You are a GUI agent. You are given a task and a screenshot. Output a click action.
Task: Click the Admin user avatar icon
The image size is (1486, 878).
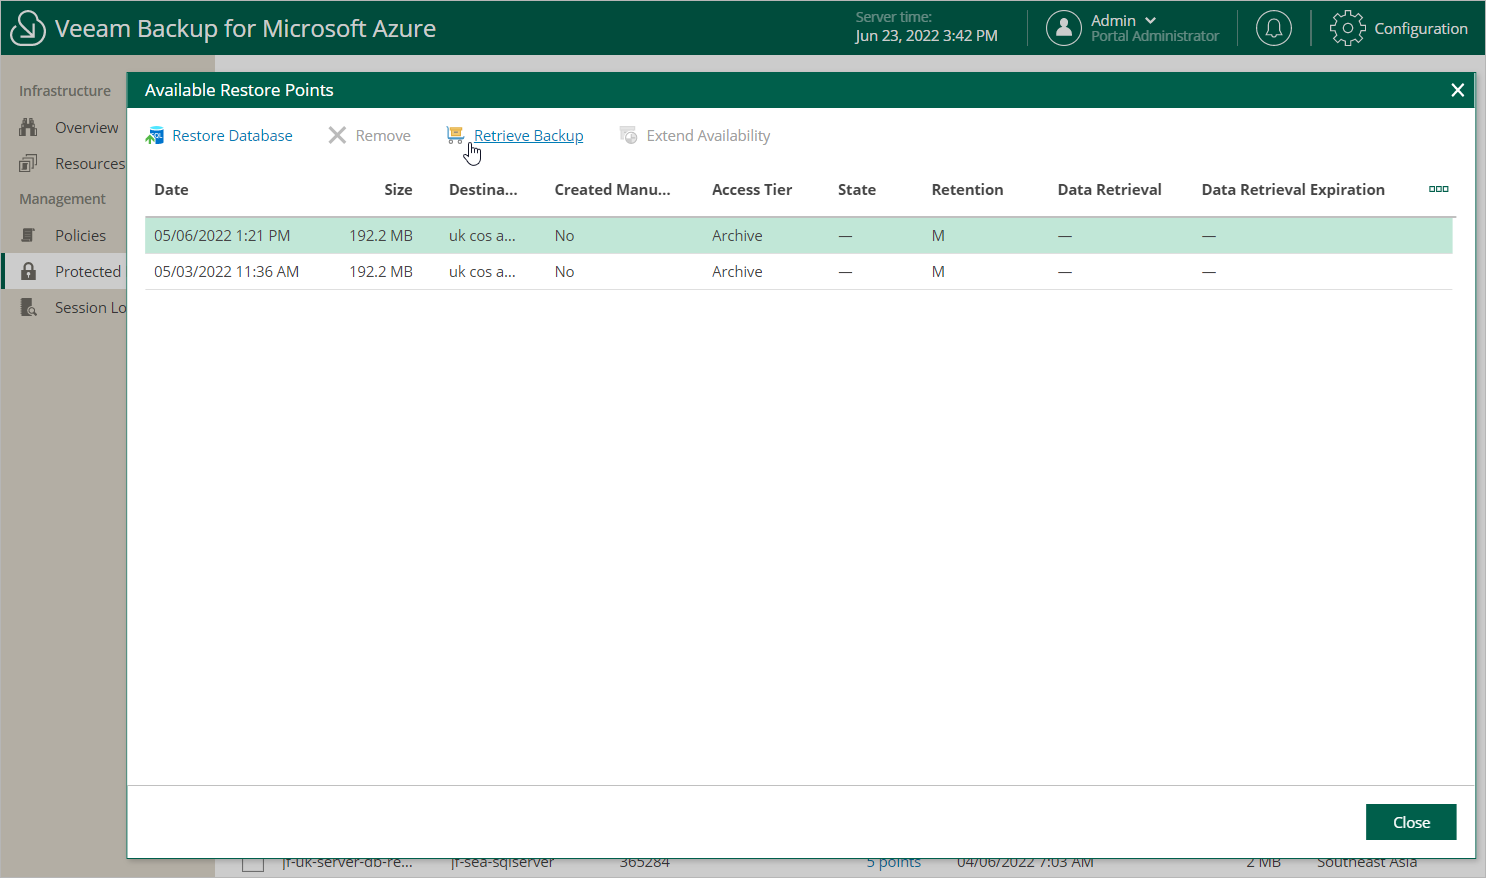(1064, 28)
